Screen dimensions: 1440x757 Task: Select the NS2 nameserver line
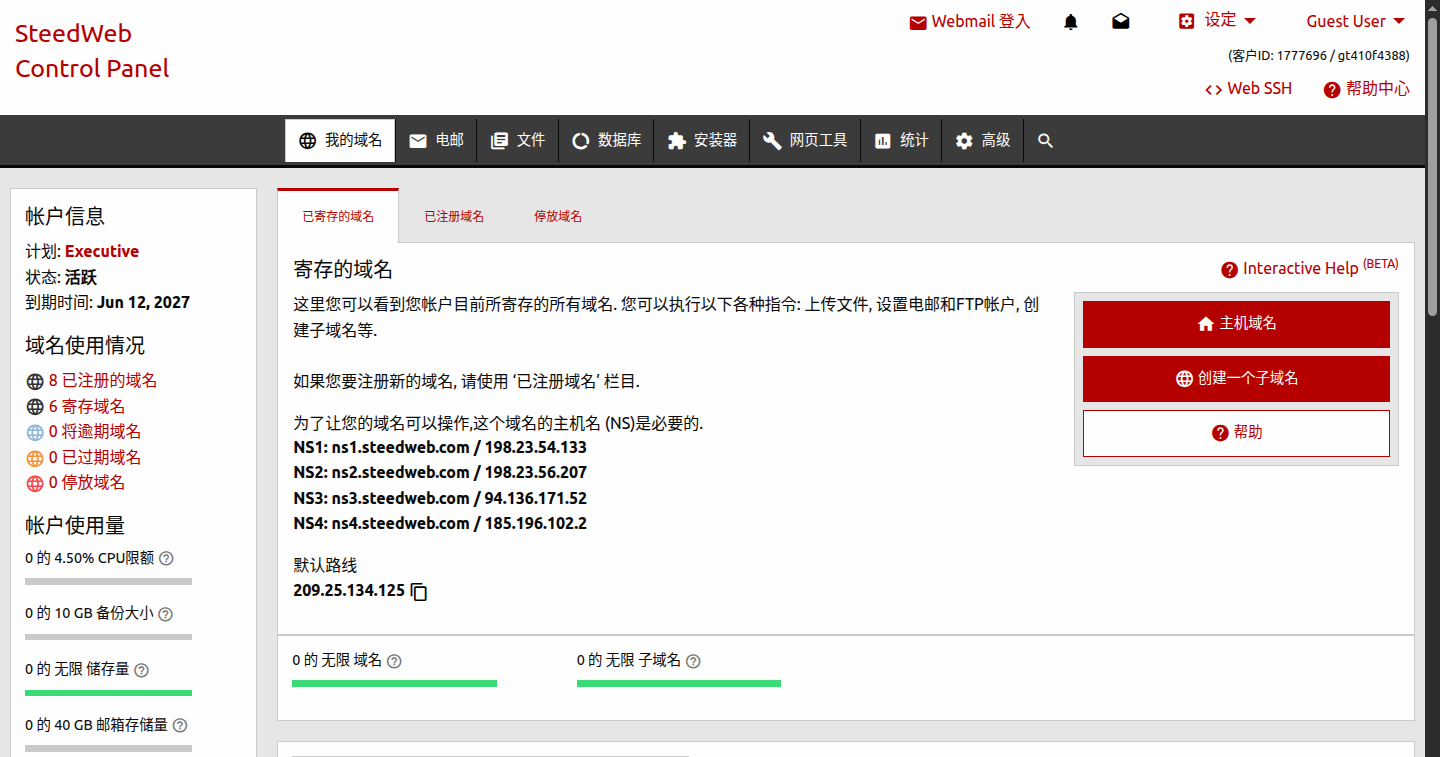pyautogui.click(x=440, y=472)
